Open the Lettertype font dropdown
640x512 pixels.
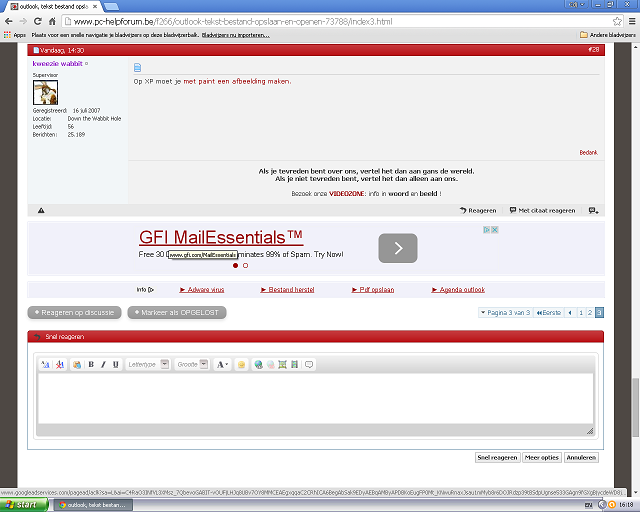pos(147,364)
